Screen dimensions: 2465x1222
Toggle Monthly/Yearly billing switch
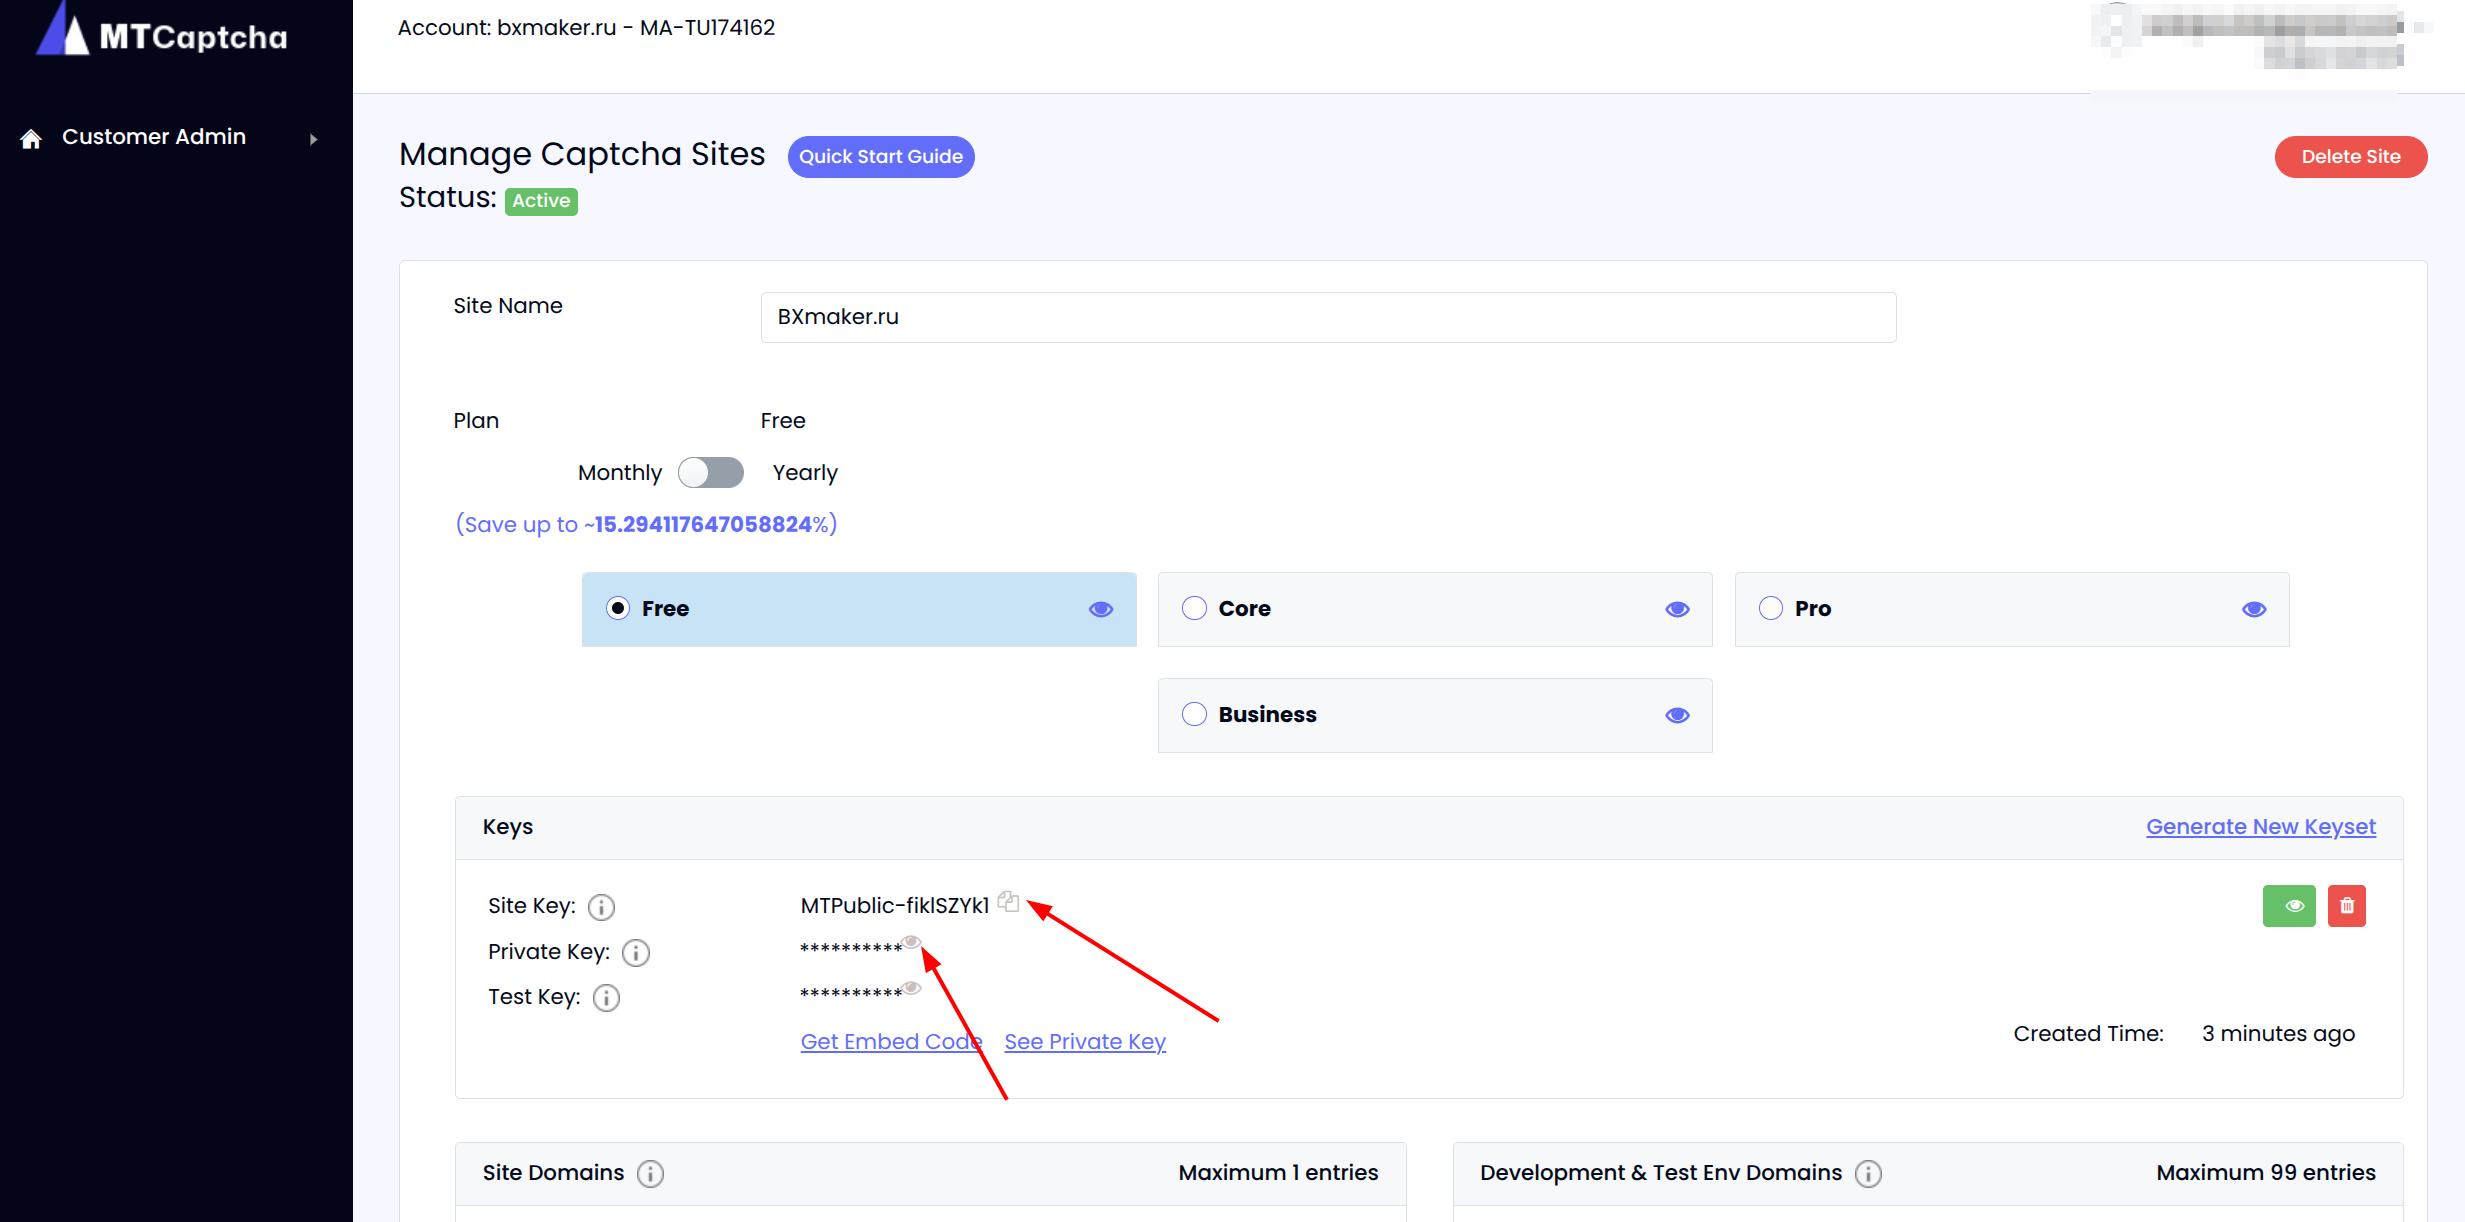711,473
